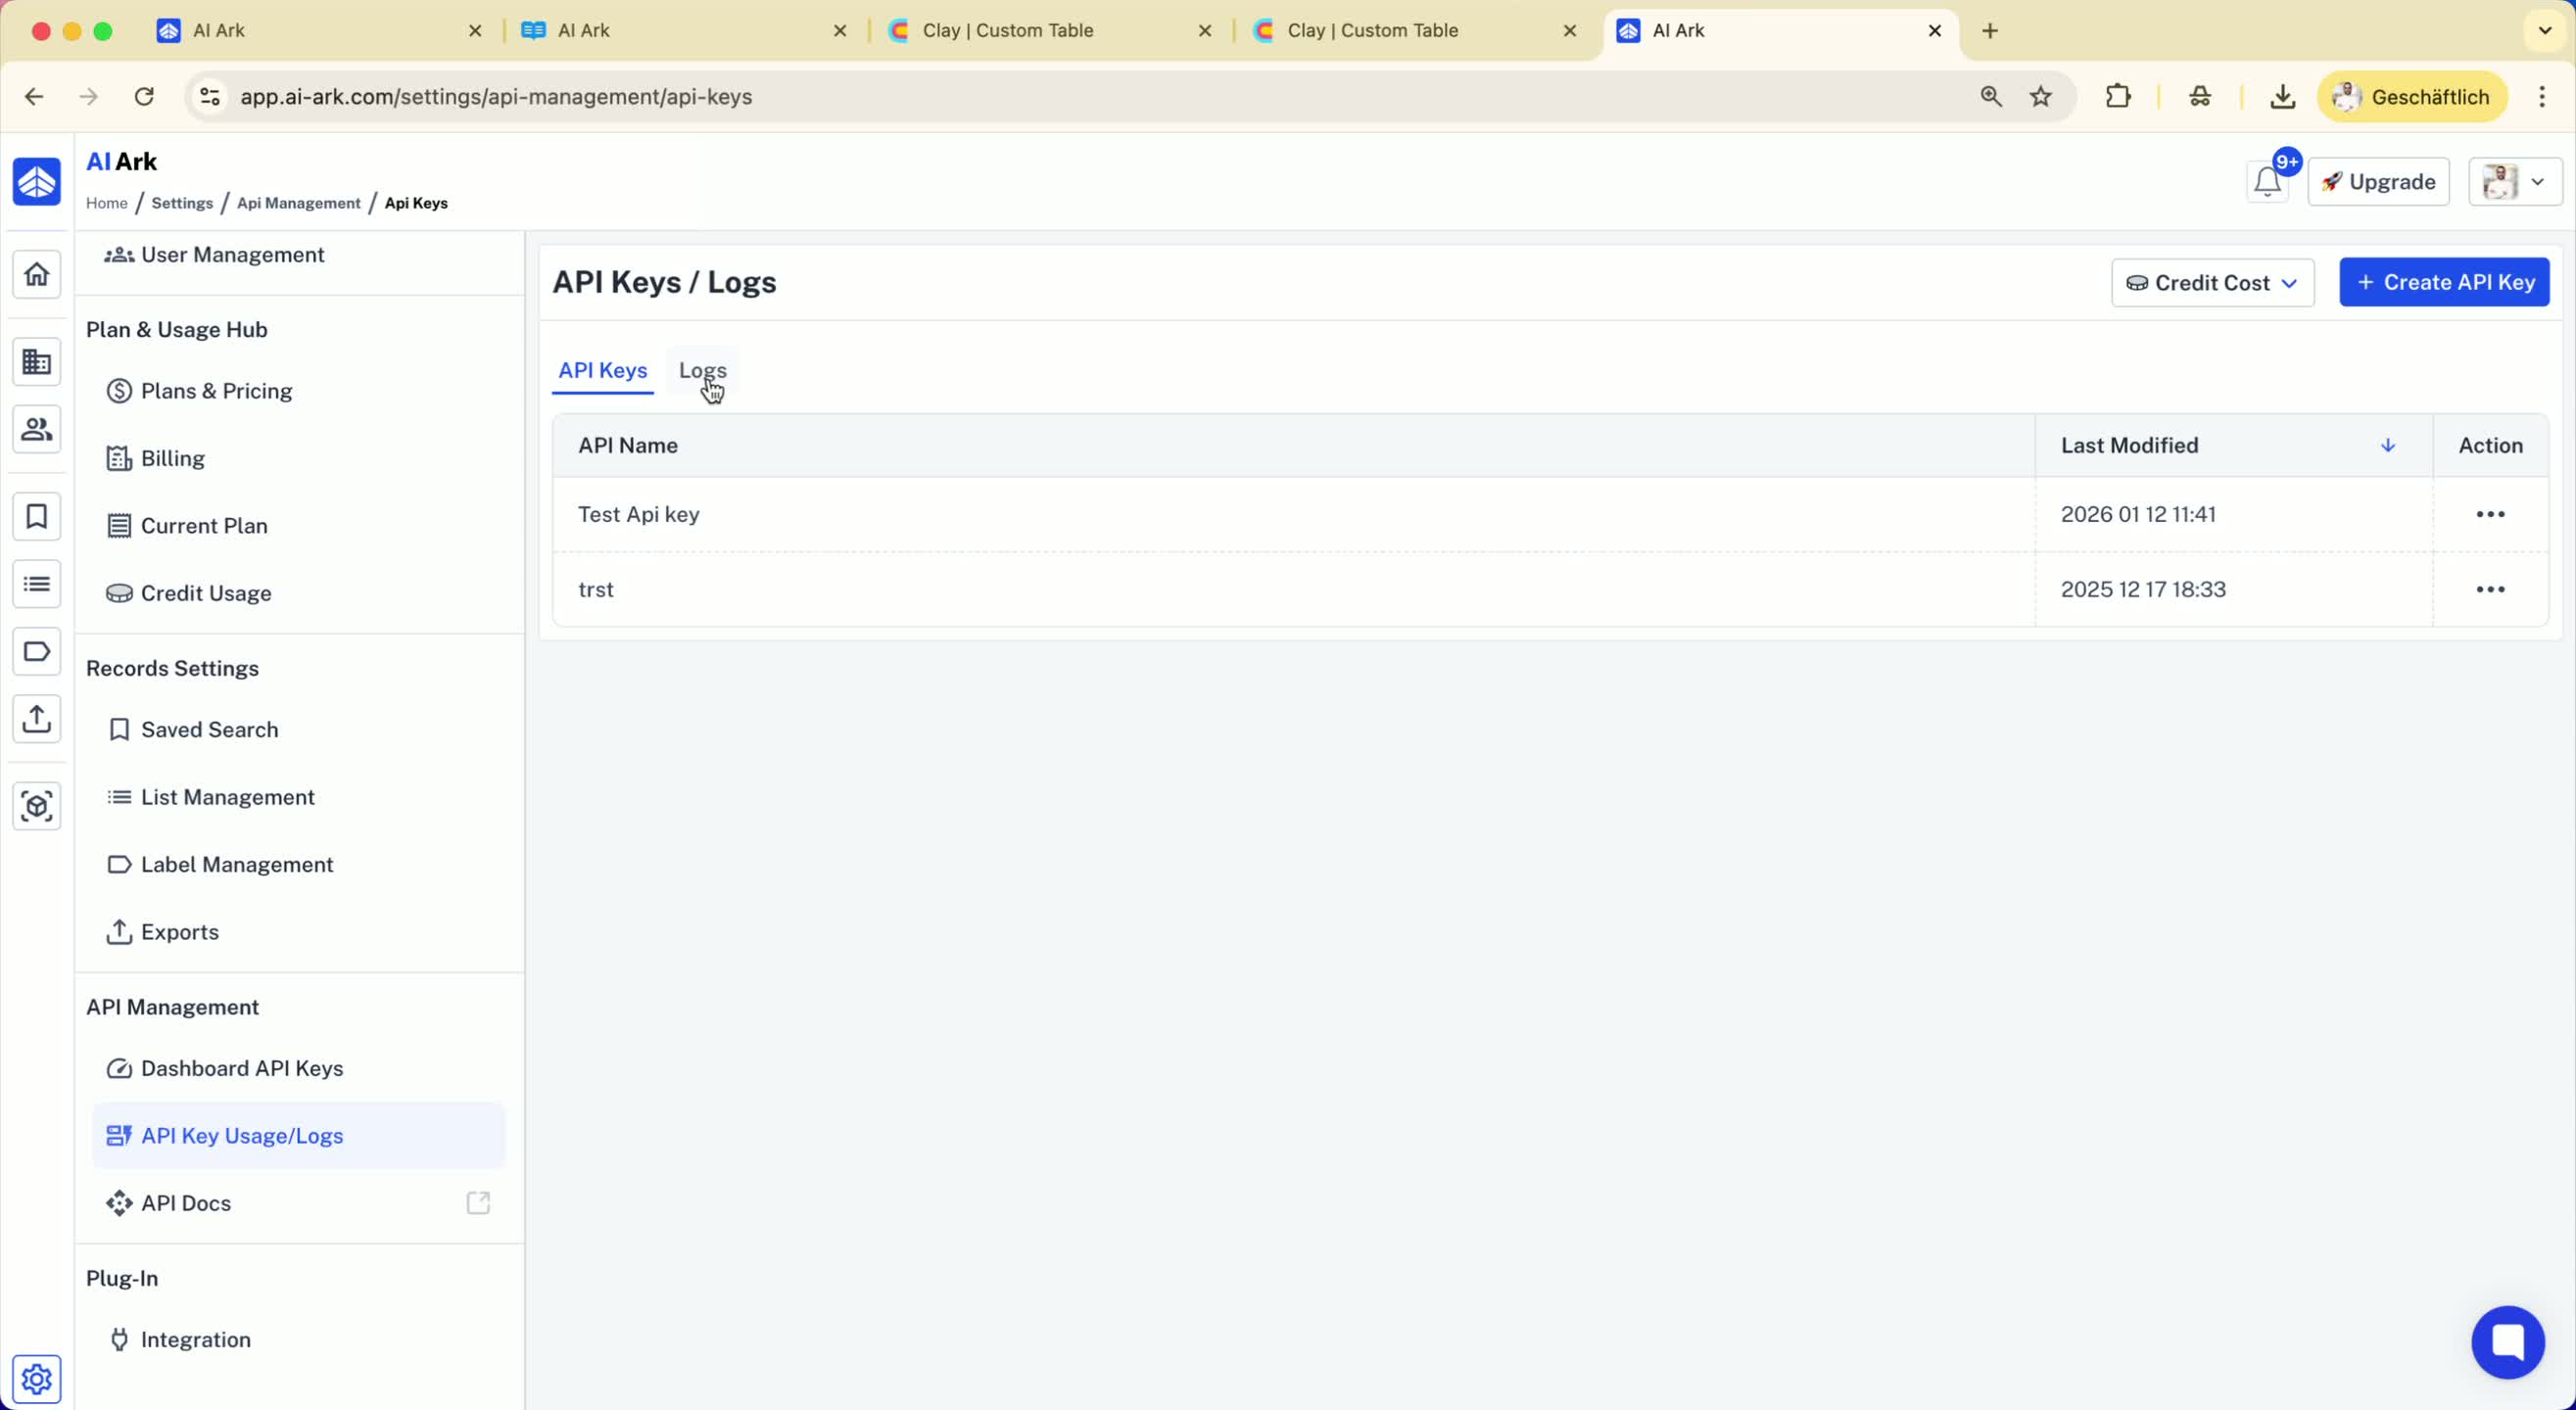Viewport: 2576px width, 1410px height.
Task: Click the Settings breadcrumb link
Action: click(182, 203)
